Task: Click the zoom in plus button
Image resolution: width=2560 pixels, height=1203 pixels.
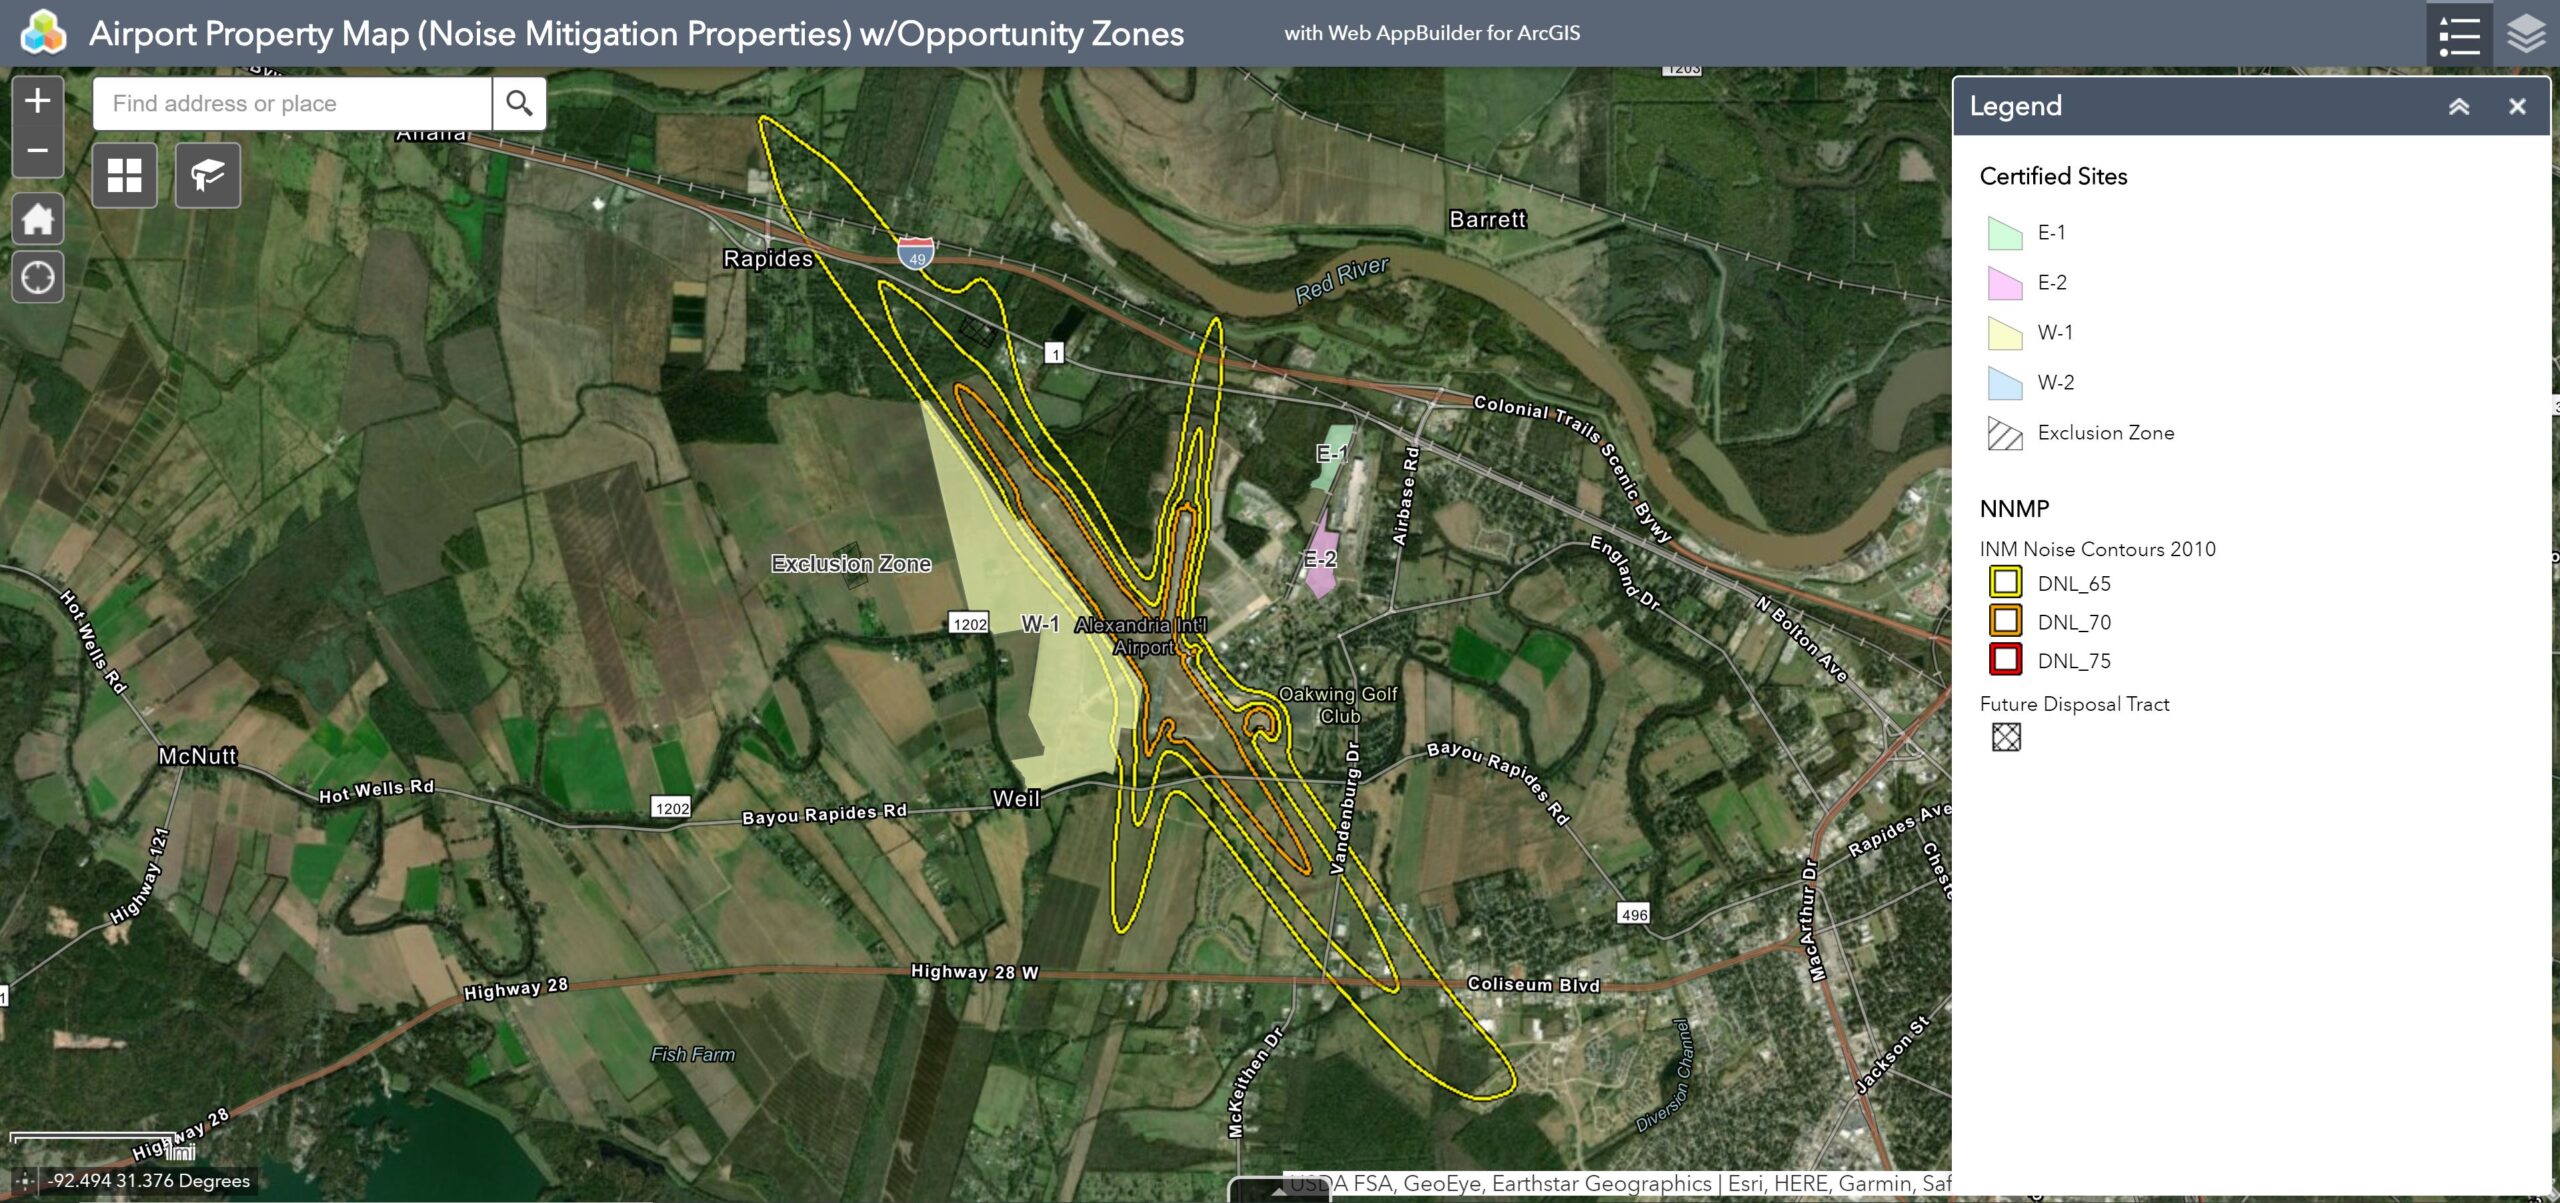Action: tap(37, 100)
